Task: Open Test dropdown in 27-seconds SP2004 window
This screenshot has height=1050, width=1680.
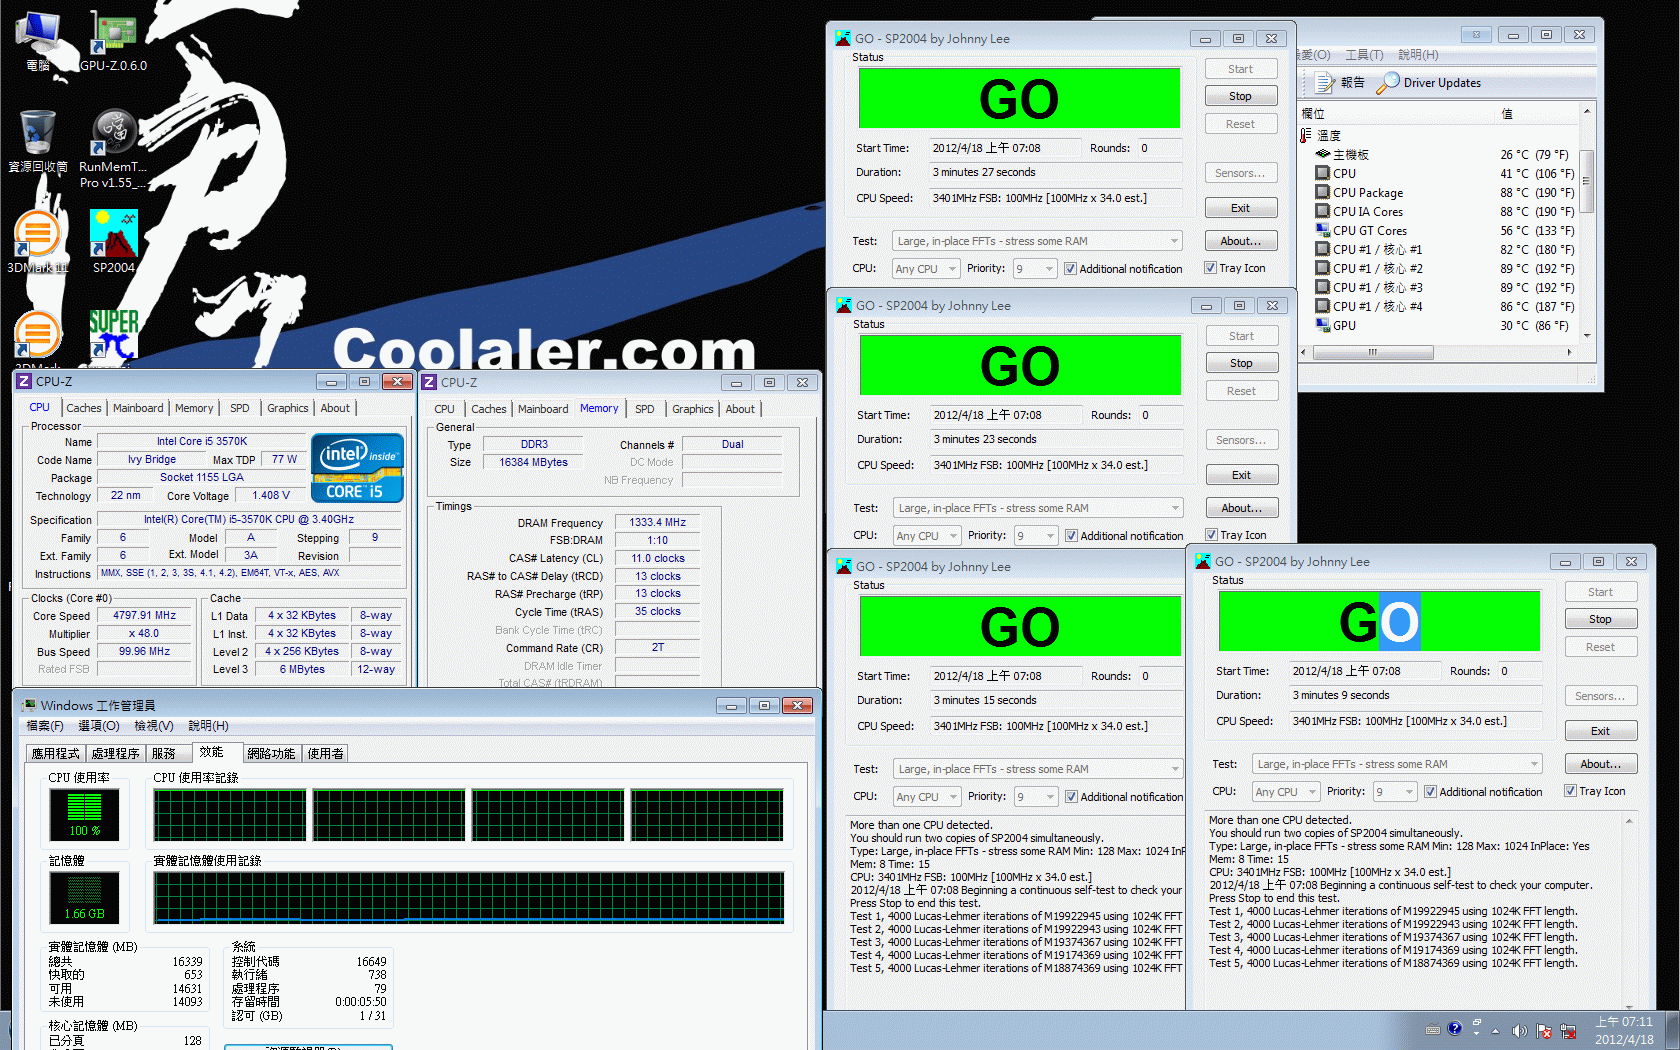Action: tap(1037, 241)
